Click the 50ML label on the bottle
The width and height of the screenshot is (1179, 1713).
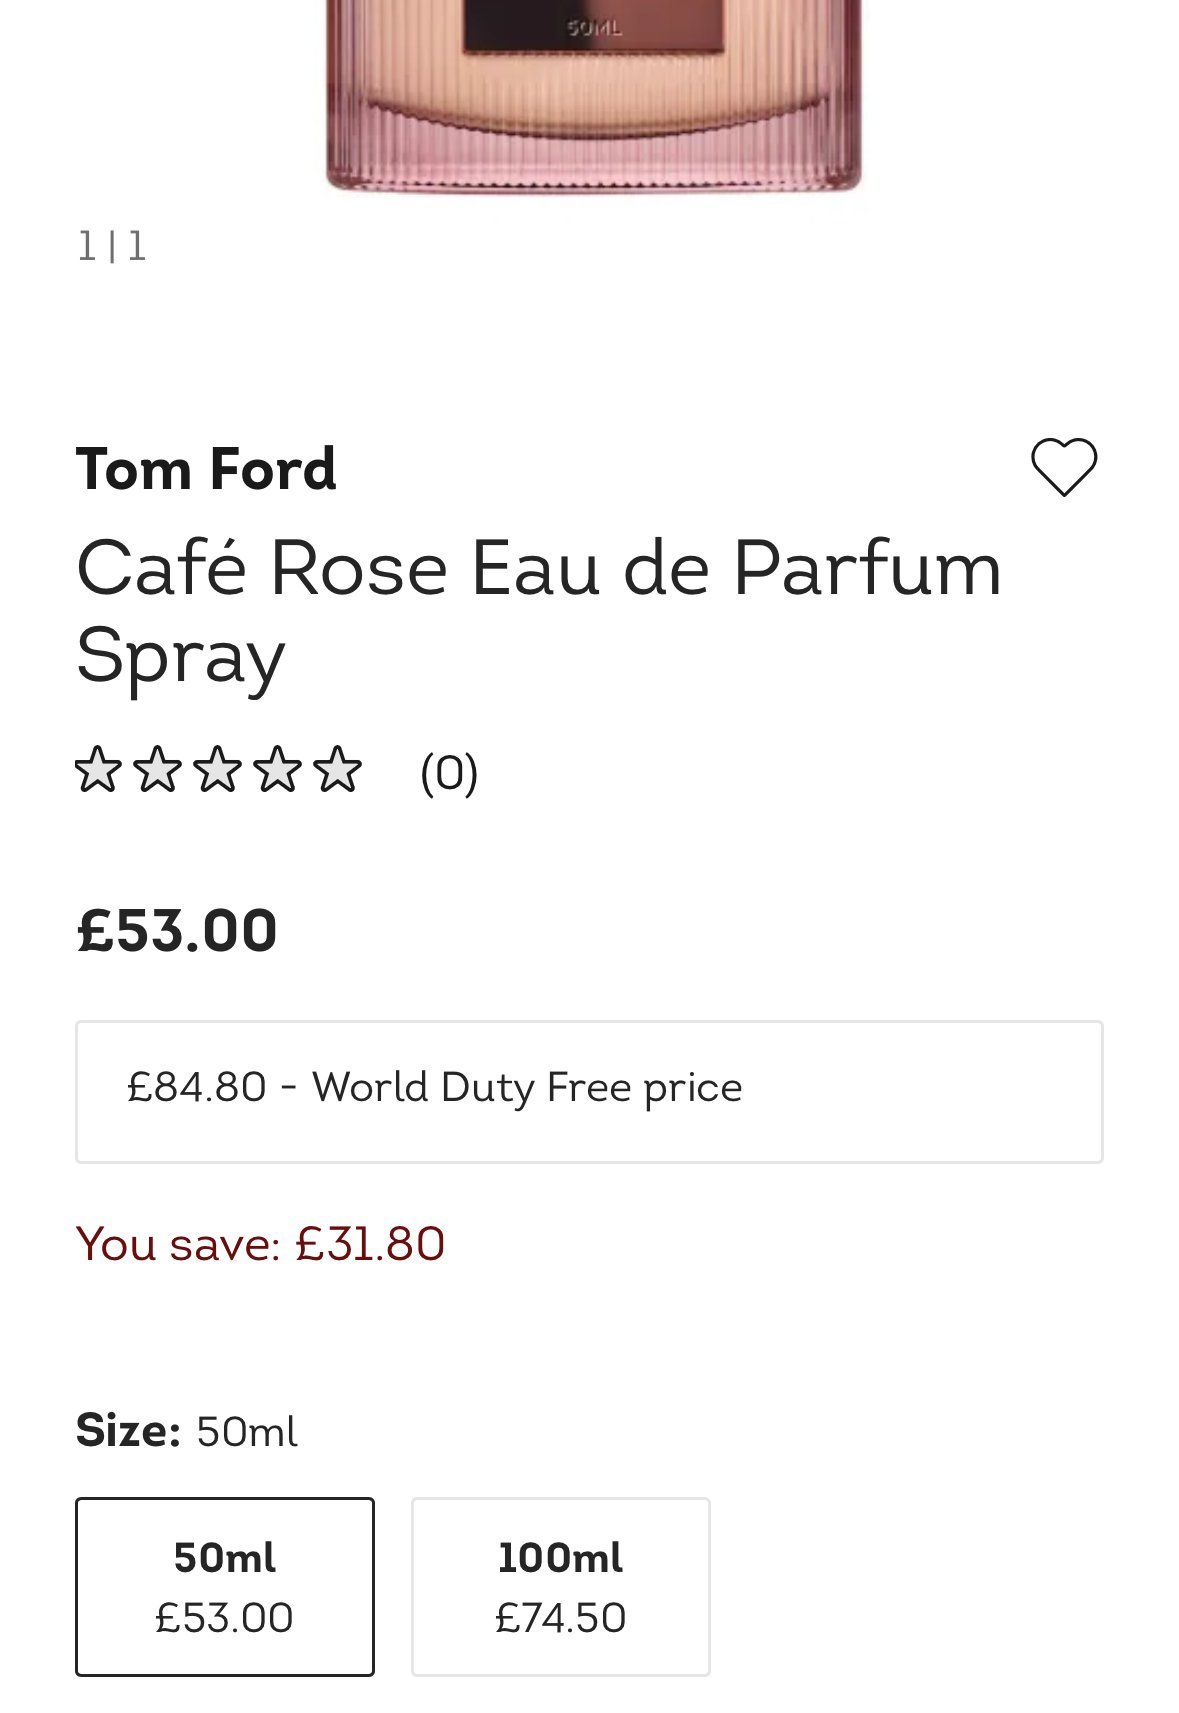[x=594, y=28]
